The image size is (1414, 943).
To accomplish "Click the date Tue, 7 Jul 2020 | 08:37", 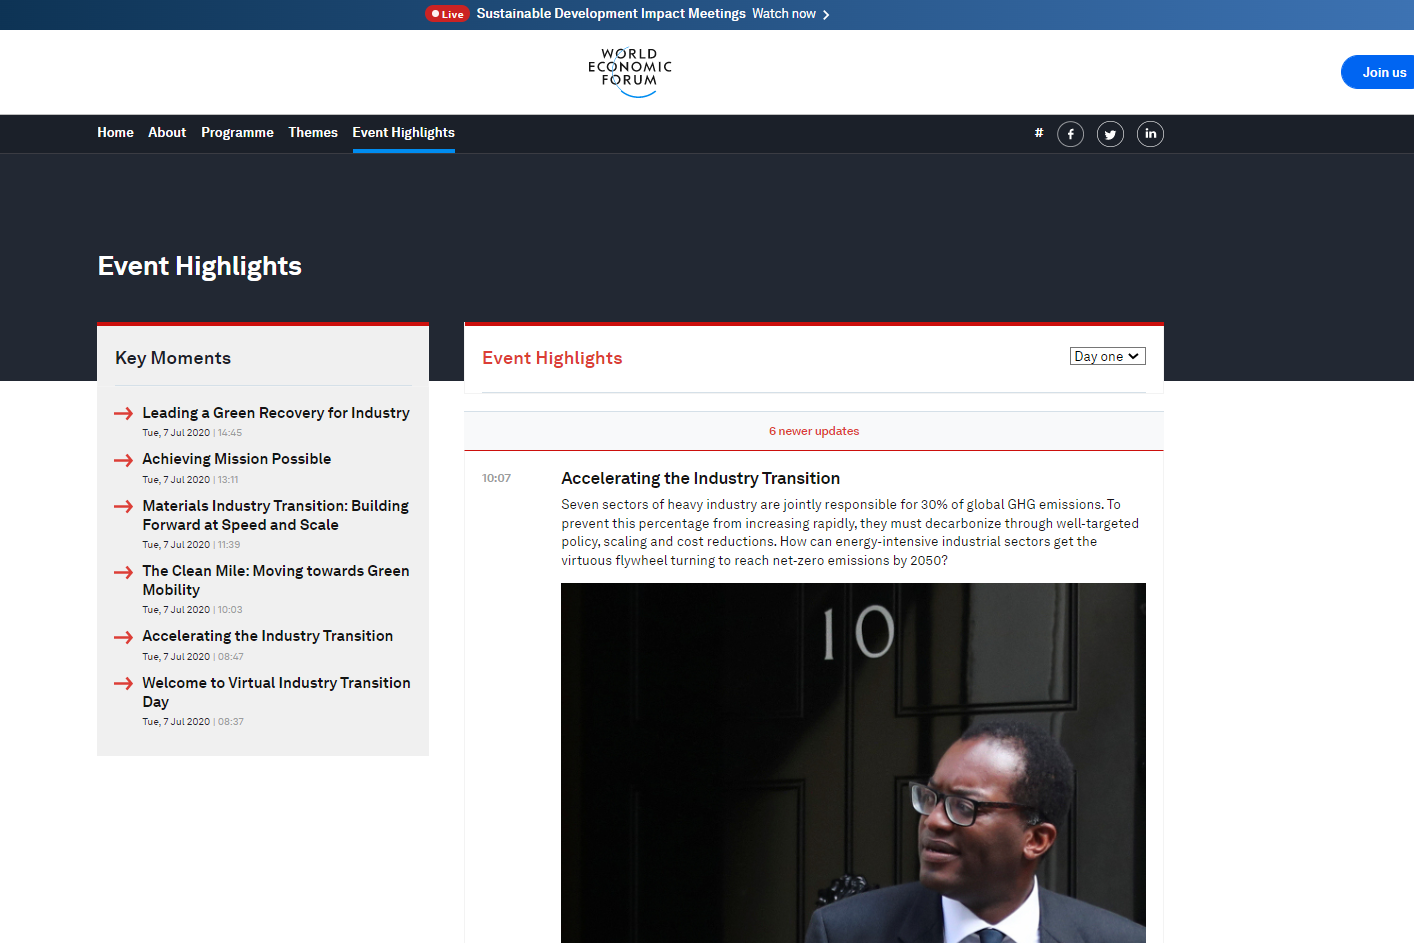I will click(x=193, y=722).
